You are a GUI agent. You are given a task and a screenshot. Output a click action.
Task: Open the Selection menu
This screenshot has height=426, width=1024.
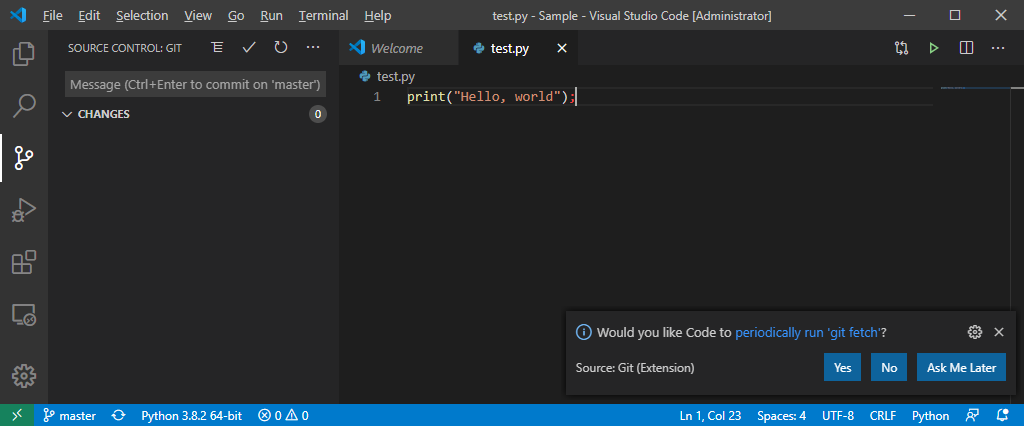(142, 15)
